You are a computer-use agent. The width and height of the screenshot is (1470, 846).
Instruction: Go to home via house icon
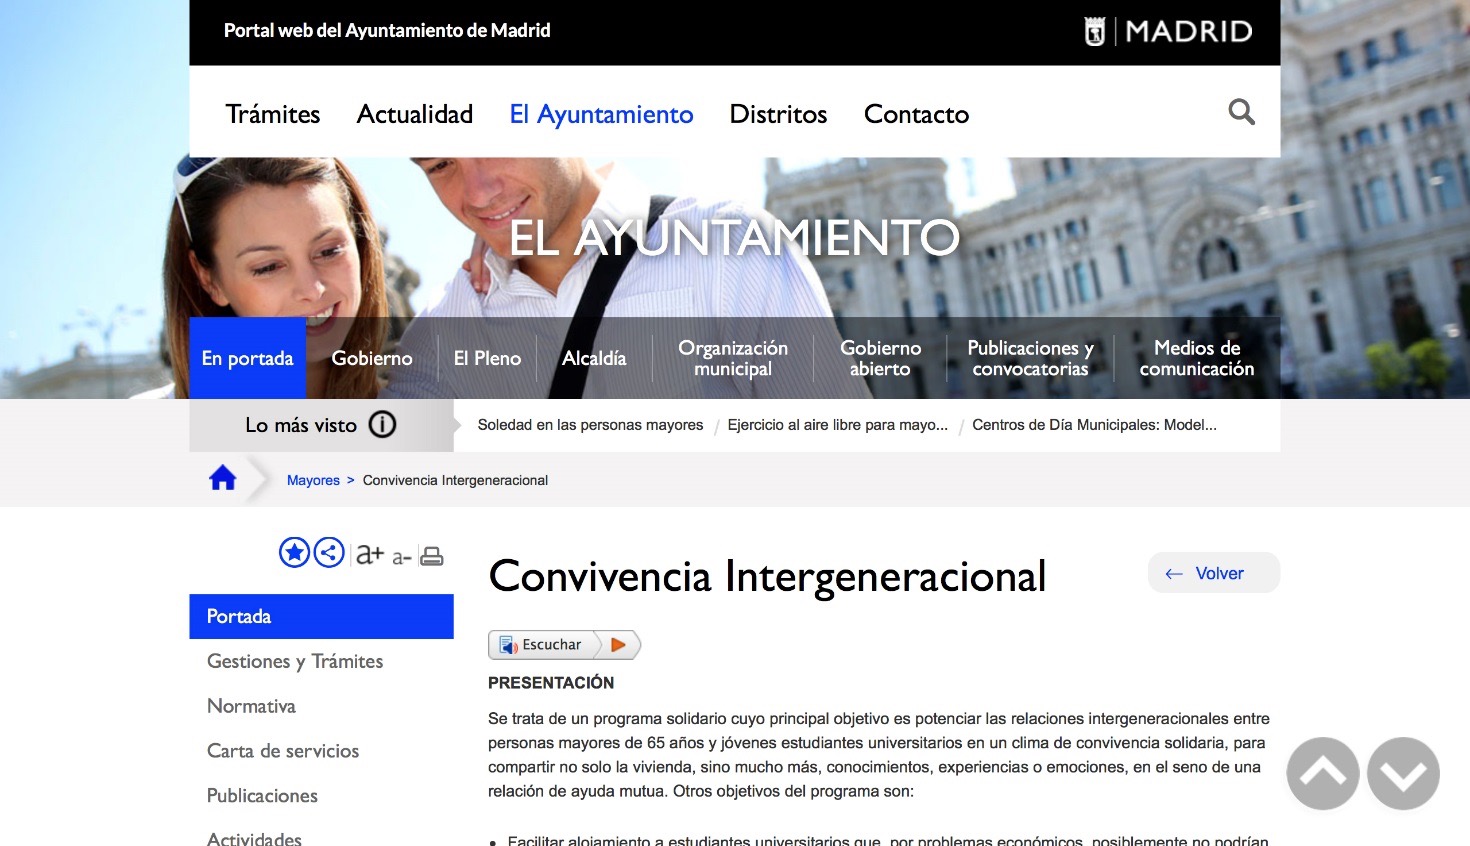coord(222,479)
